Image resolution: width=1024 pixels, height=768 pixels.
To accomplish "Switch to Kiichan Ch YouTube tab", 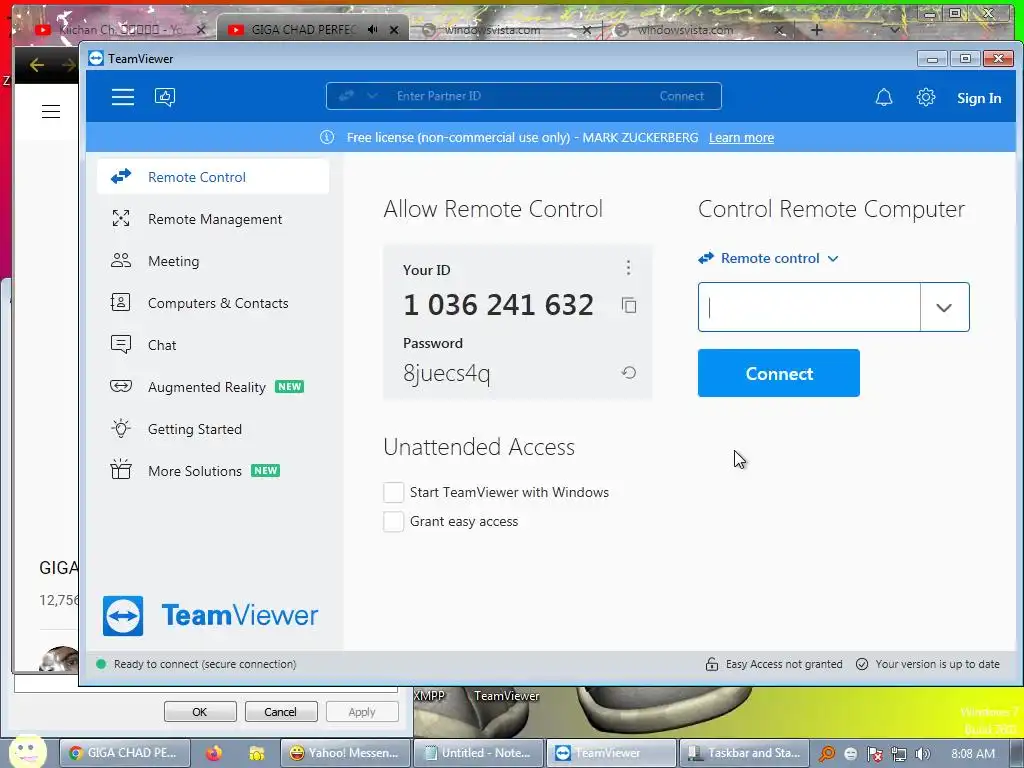I will (x=120, y=30).
